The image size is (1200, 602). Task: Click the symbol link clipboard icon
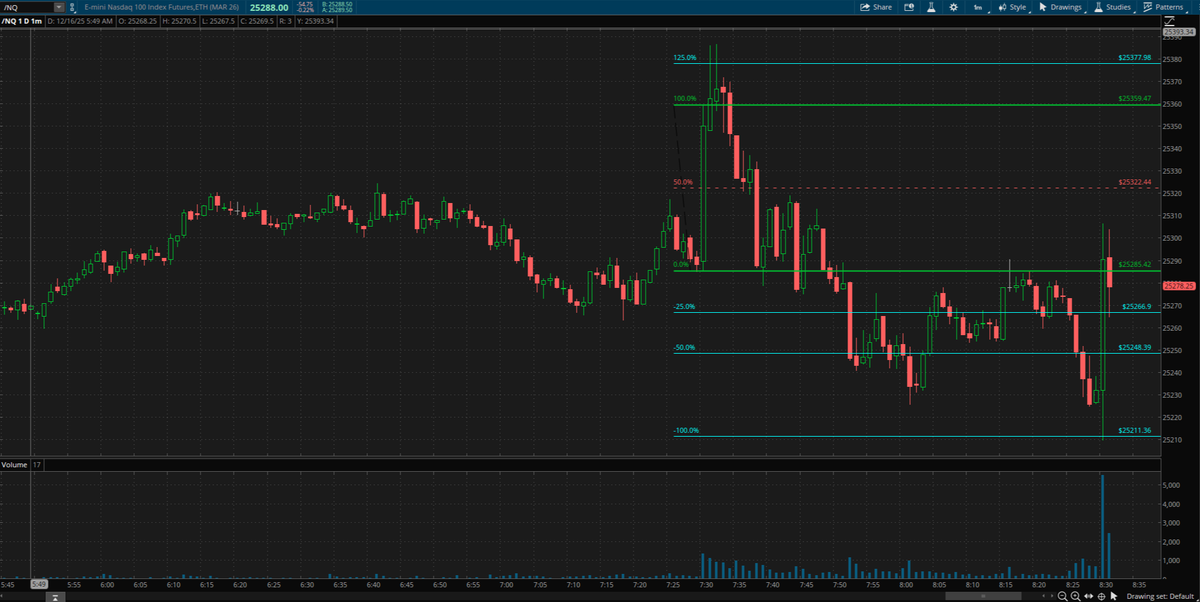[72, 8]
